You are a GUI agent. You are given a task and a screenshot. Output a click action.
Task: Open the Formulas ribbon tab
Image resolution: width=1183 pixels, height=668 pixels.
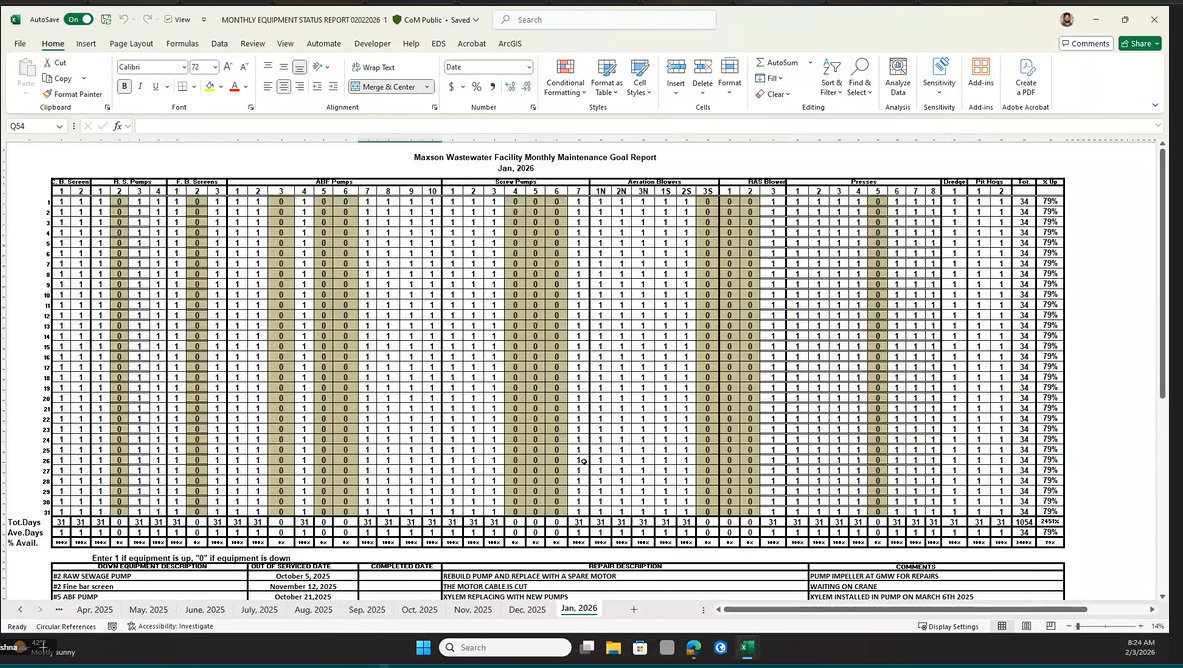[x=182, y=44]
